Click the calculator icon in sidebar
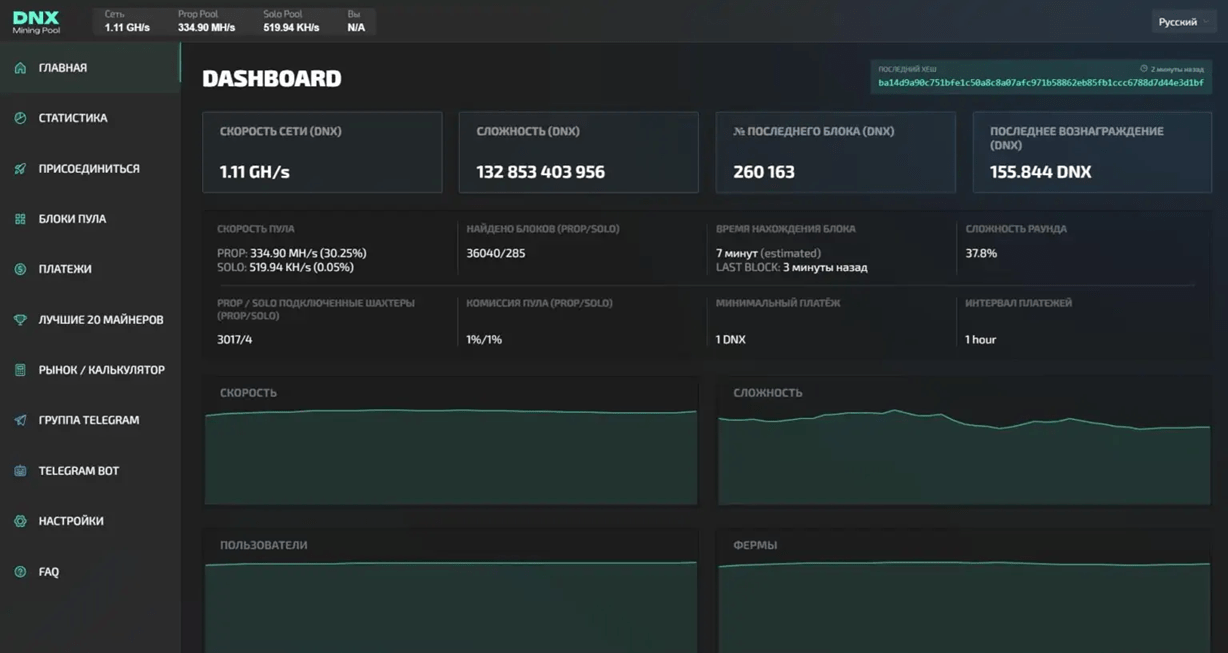The width and height of the screenshot is (1228, 653). (x=20, y=370)
